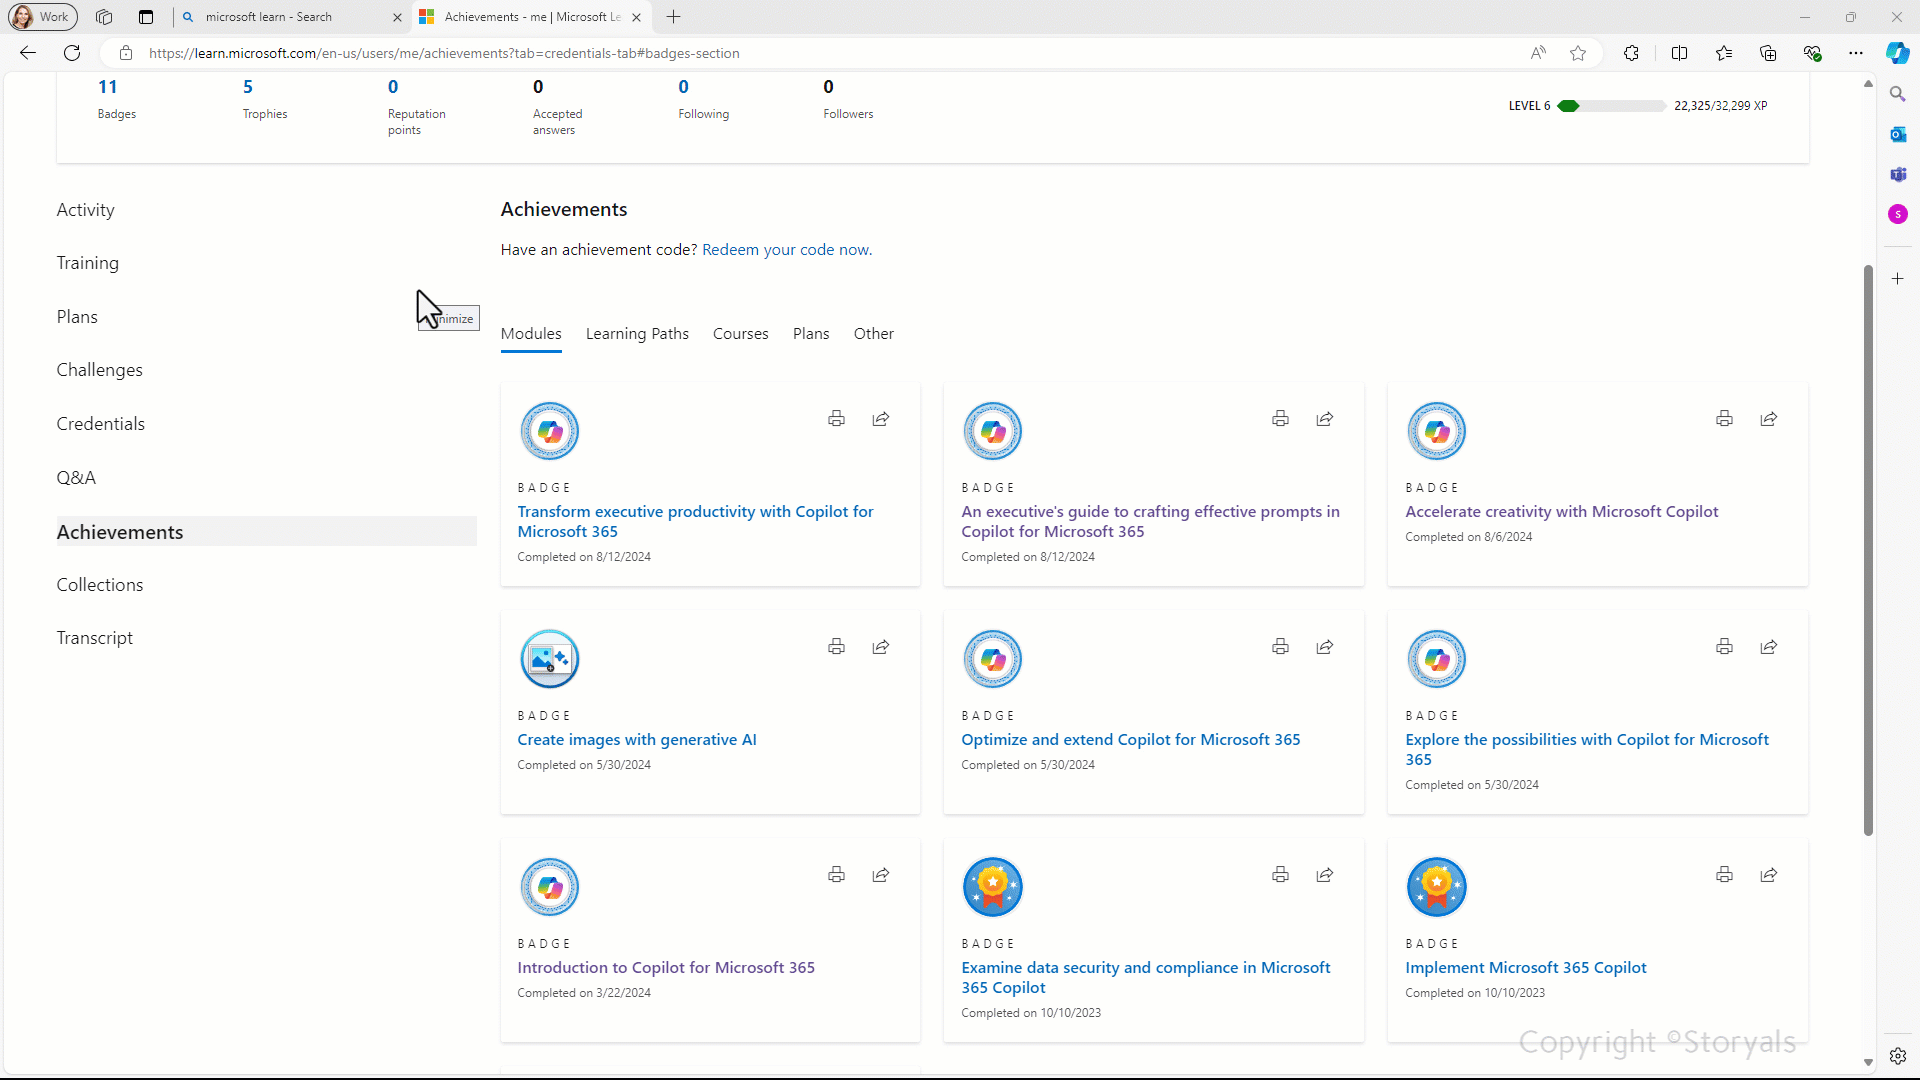1920x1080 pixels.
Task: Open Copilot from the browser toolbar
Action: click(x=1897, y=53)
